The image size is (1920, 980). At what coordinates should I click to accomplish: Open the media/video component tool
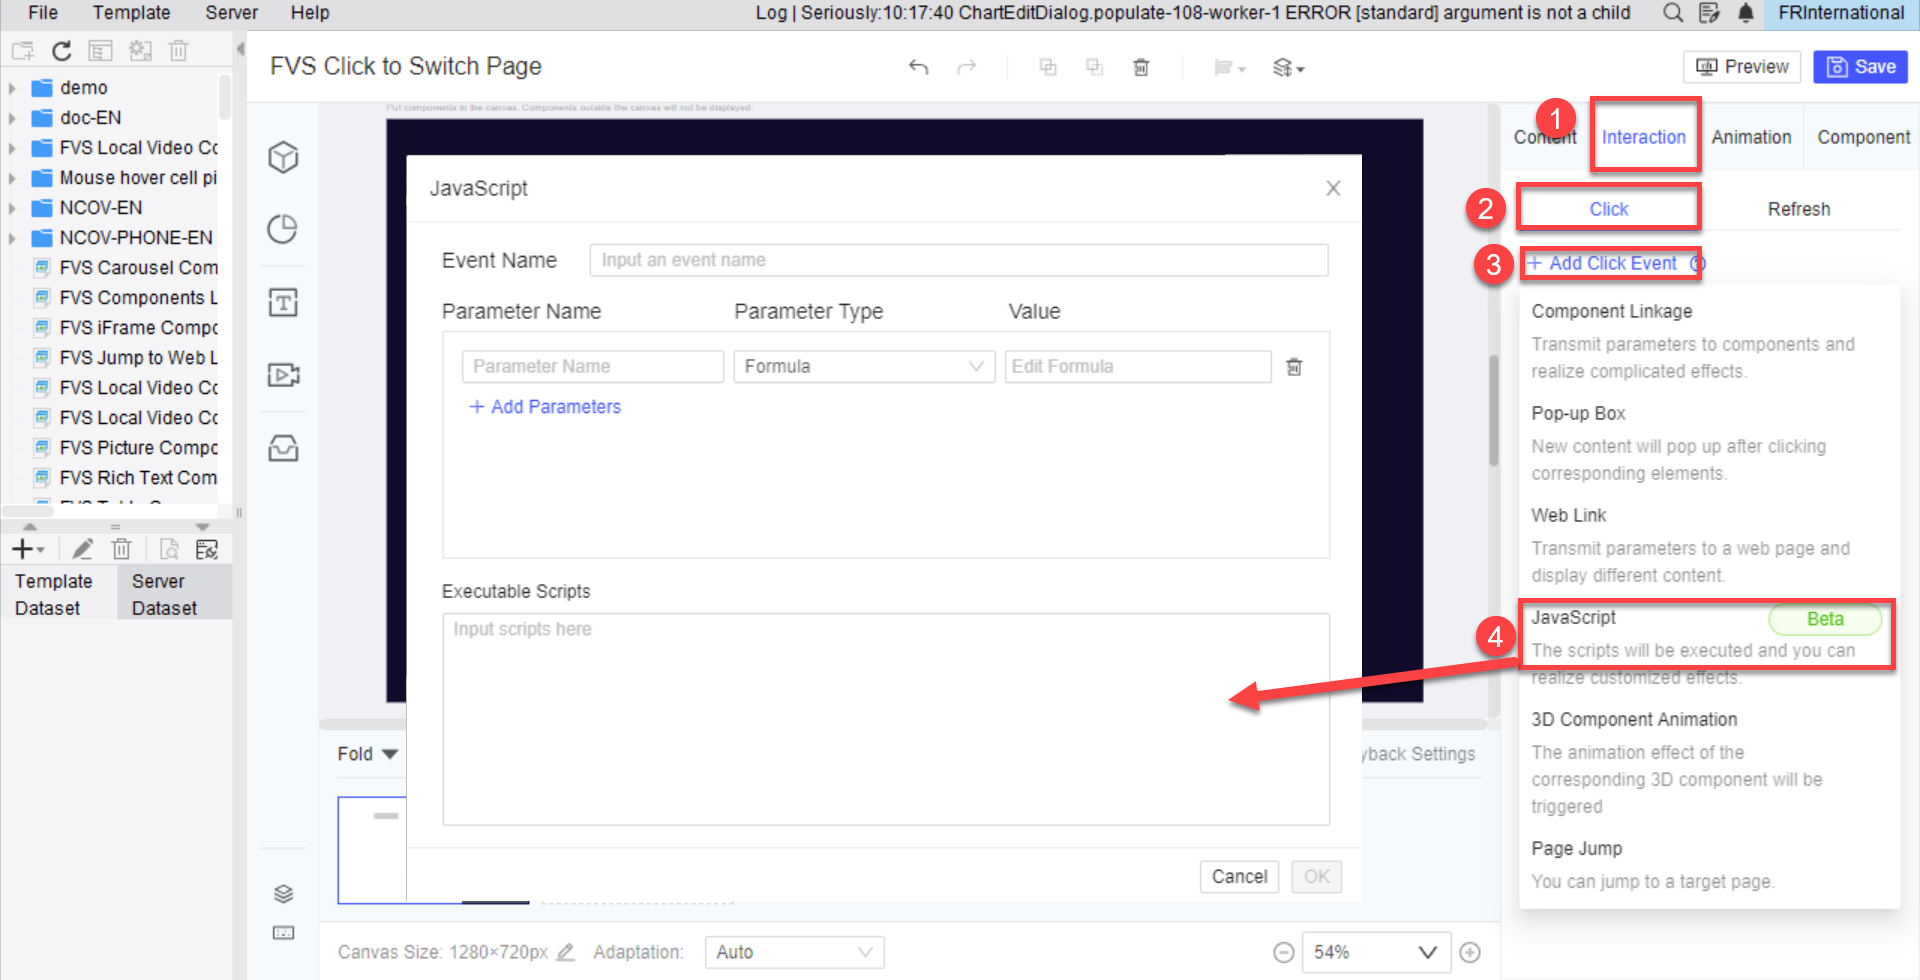[283, 374]
